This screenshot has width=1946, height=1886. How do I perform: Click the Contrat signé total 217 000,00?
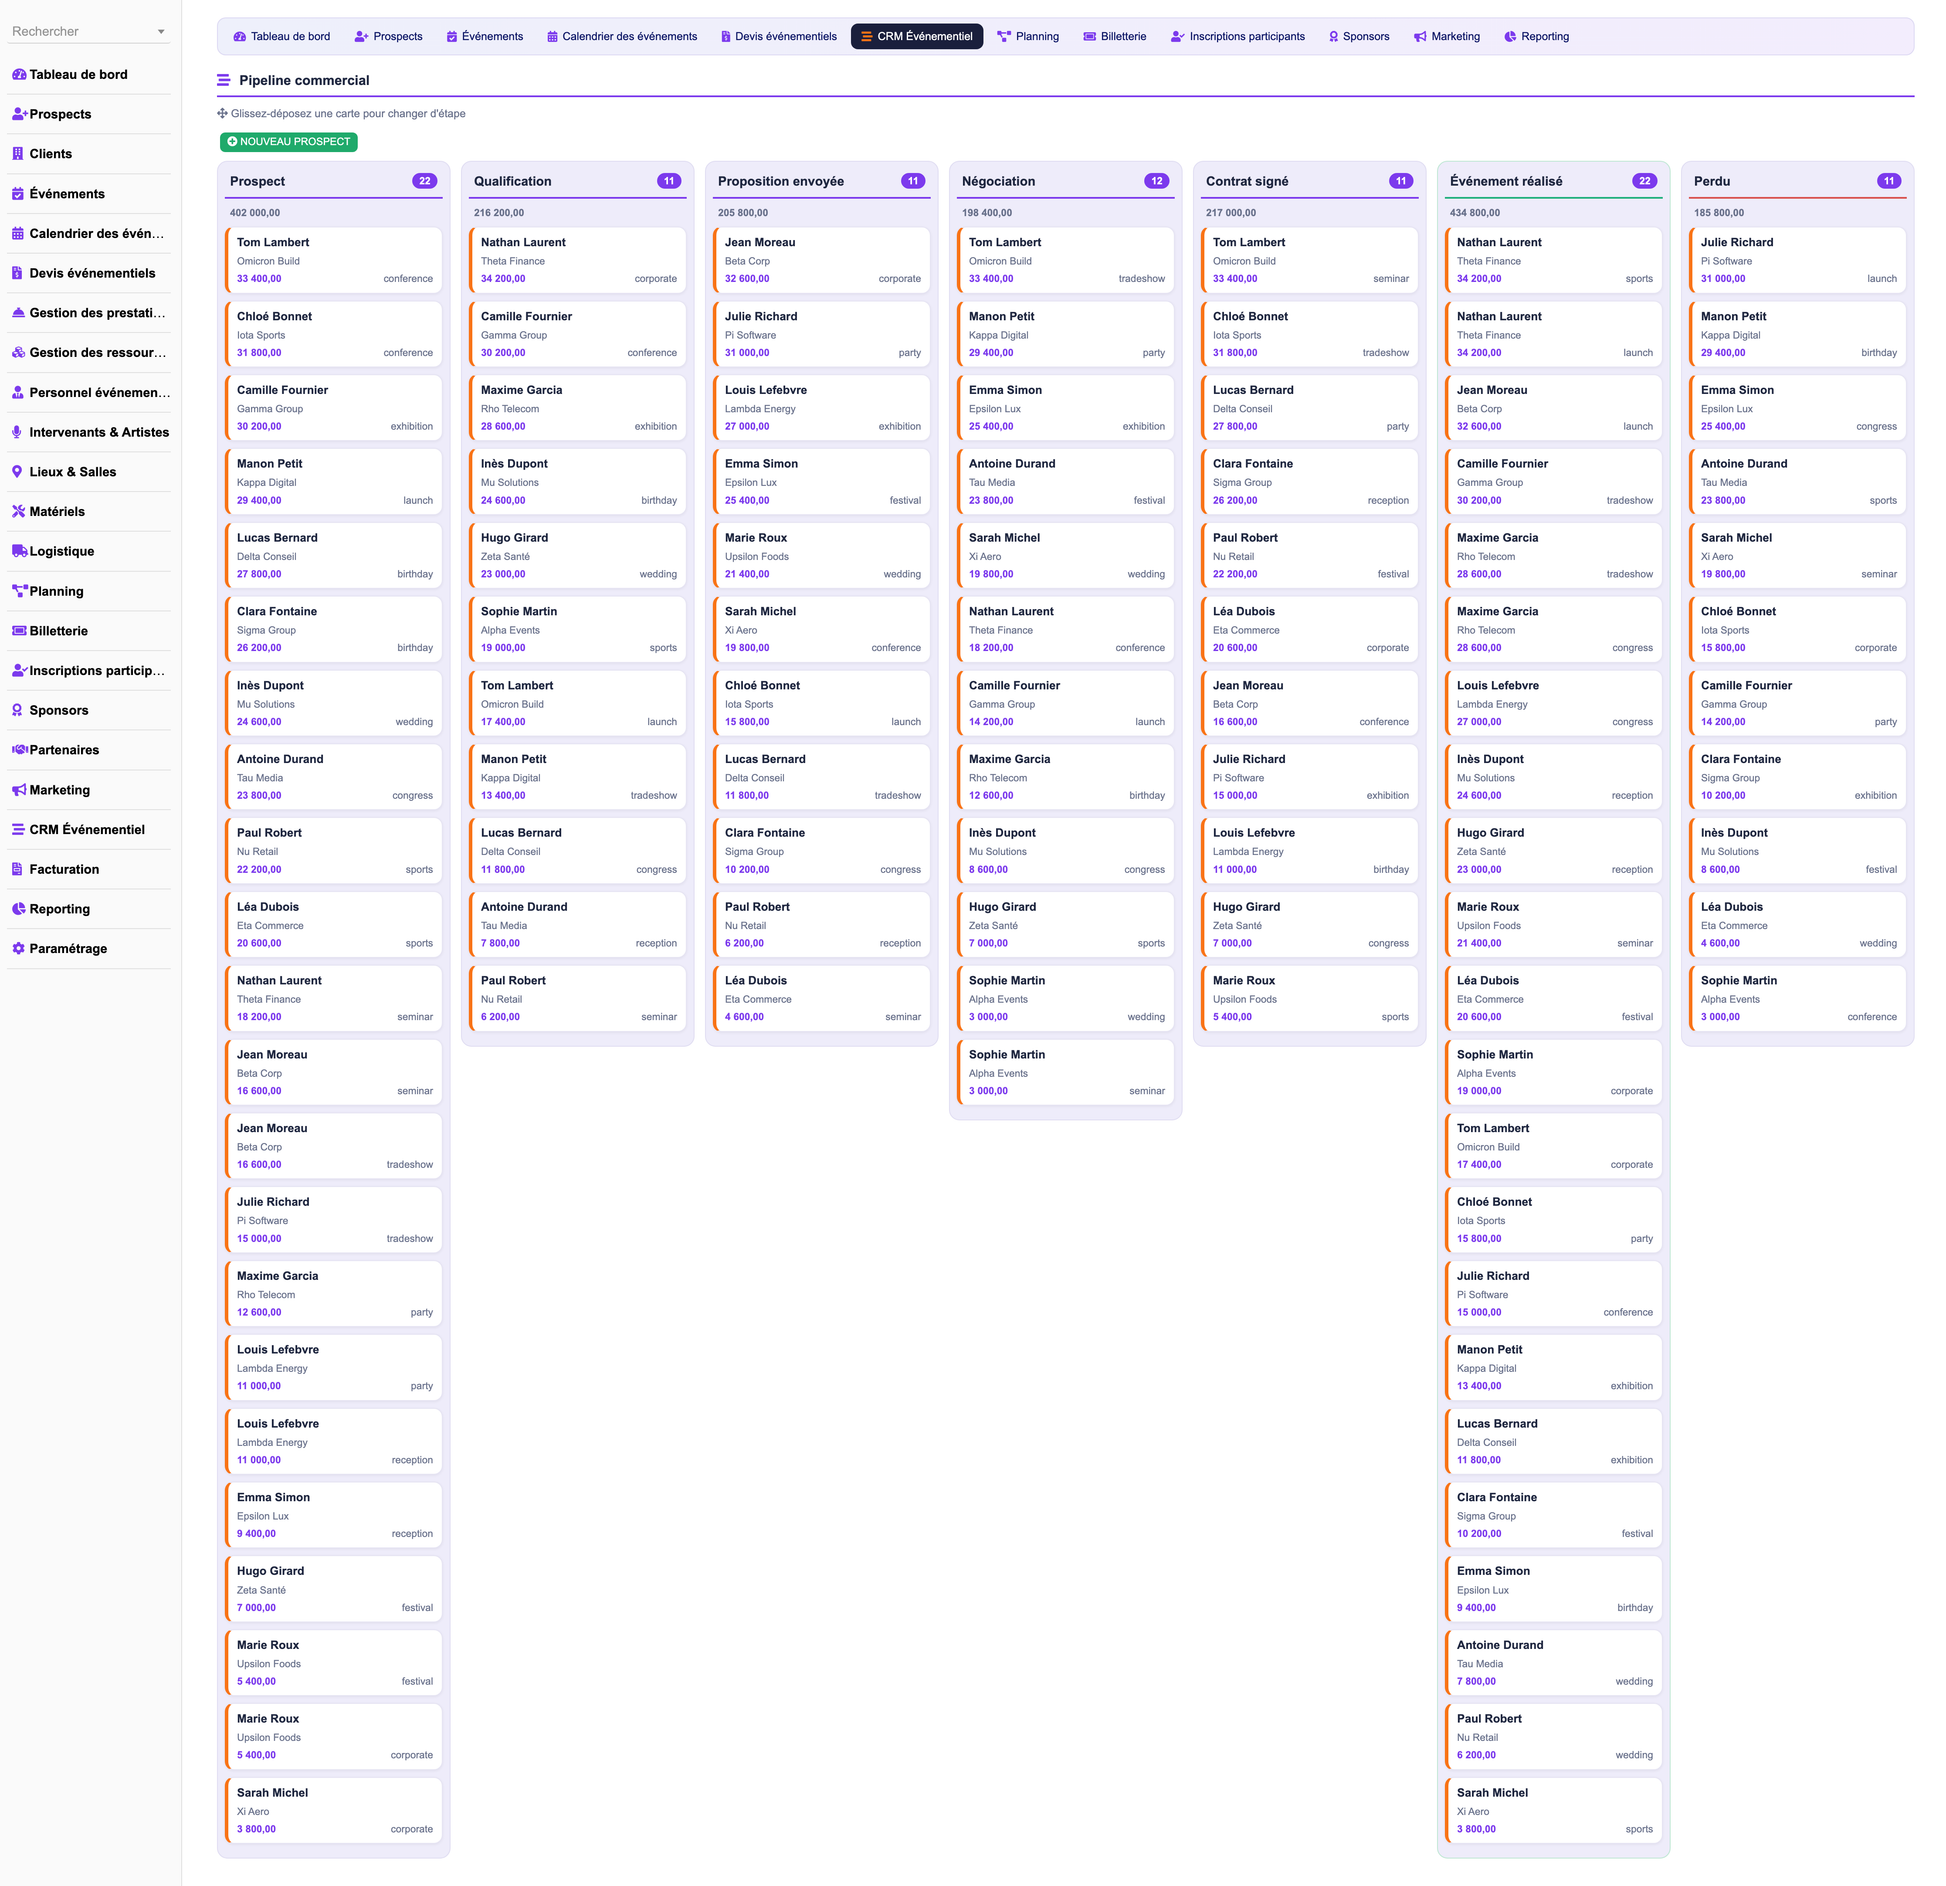coord(1231,213)
